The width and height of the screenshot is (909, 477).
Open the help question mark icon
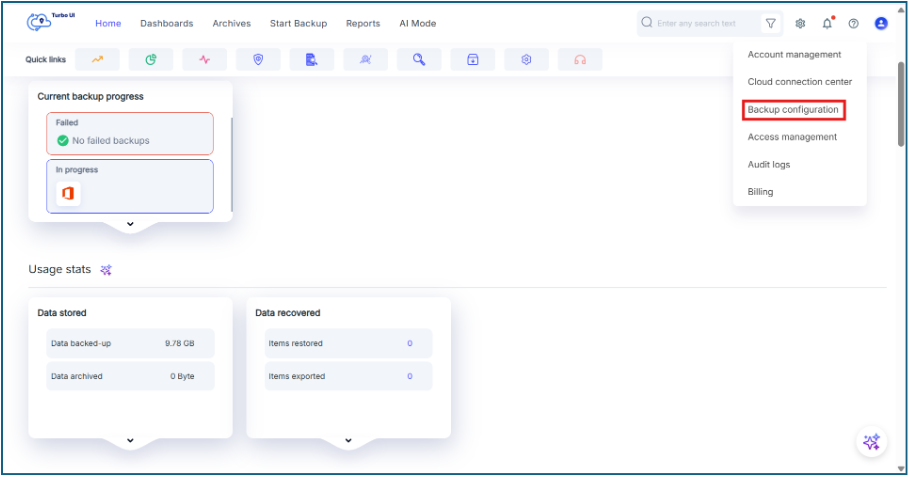coord(853,24)
